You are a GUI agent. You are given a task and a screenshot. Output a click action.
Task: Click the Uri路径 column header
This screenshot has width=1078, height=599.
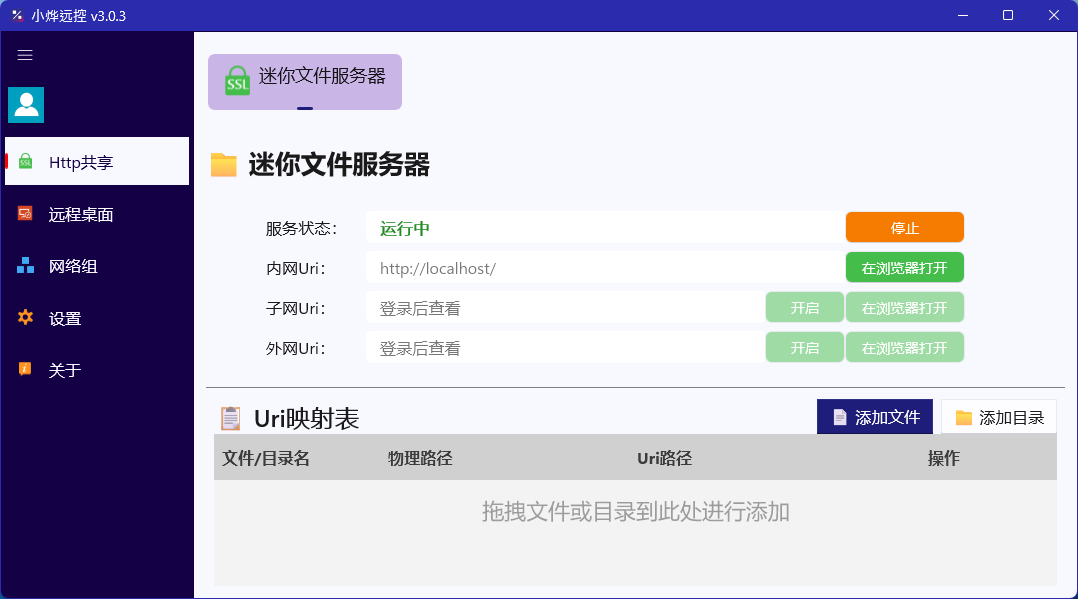tap(664, 458)
